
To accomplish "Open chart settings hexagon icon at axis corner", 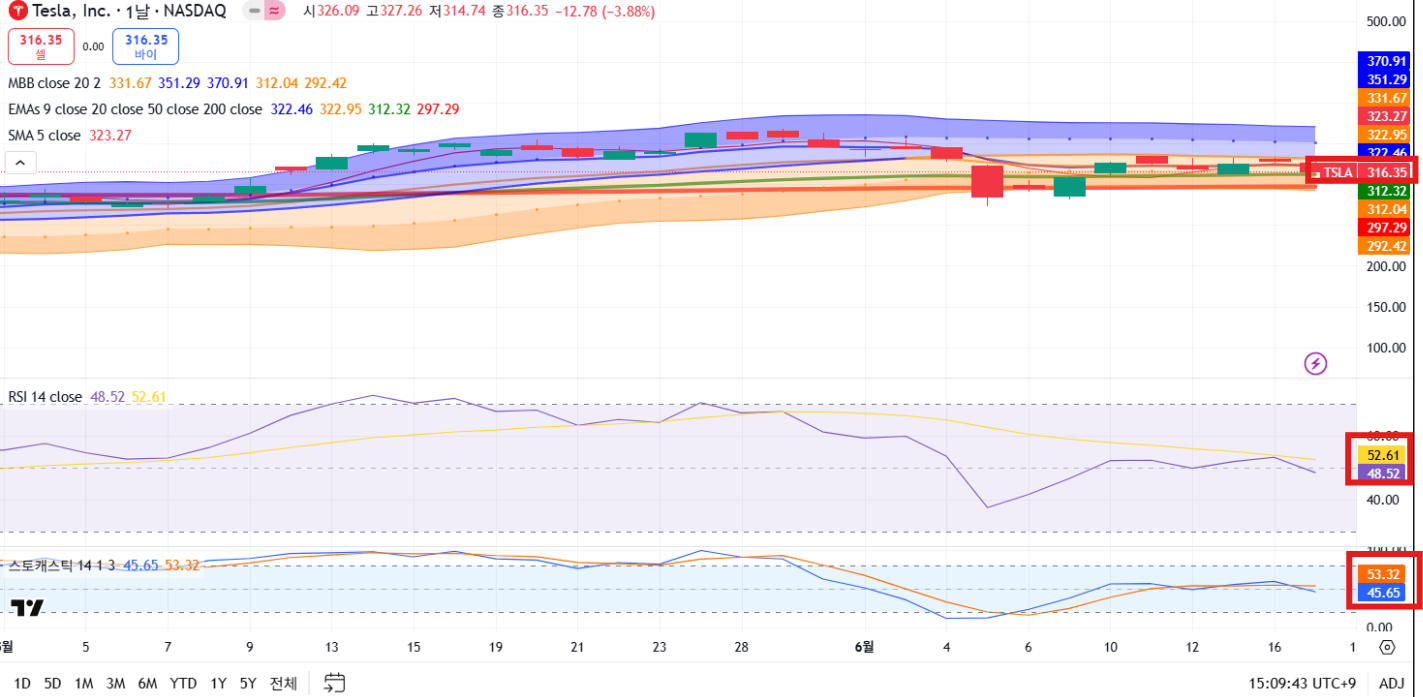I will tap(1387, 647).
